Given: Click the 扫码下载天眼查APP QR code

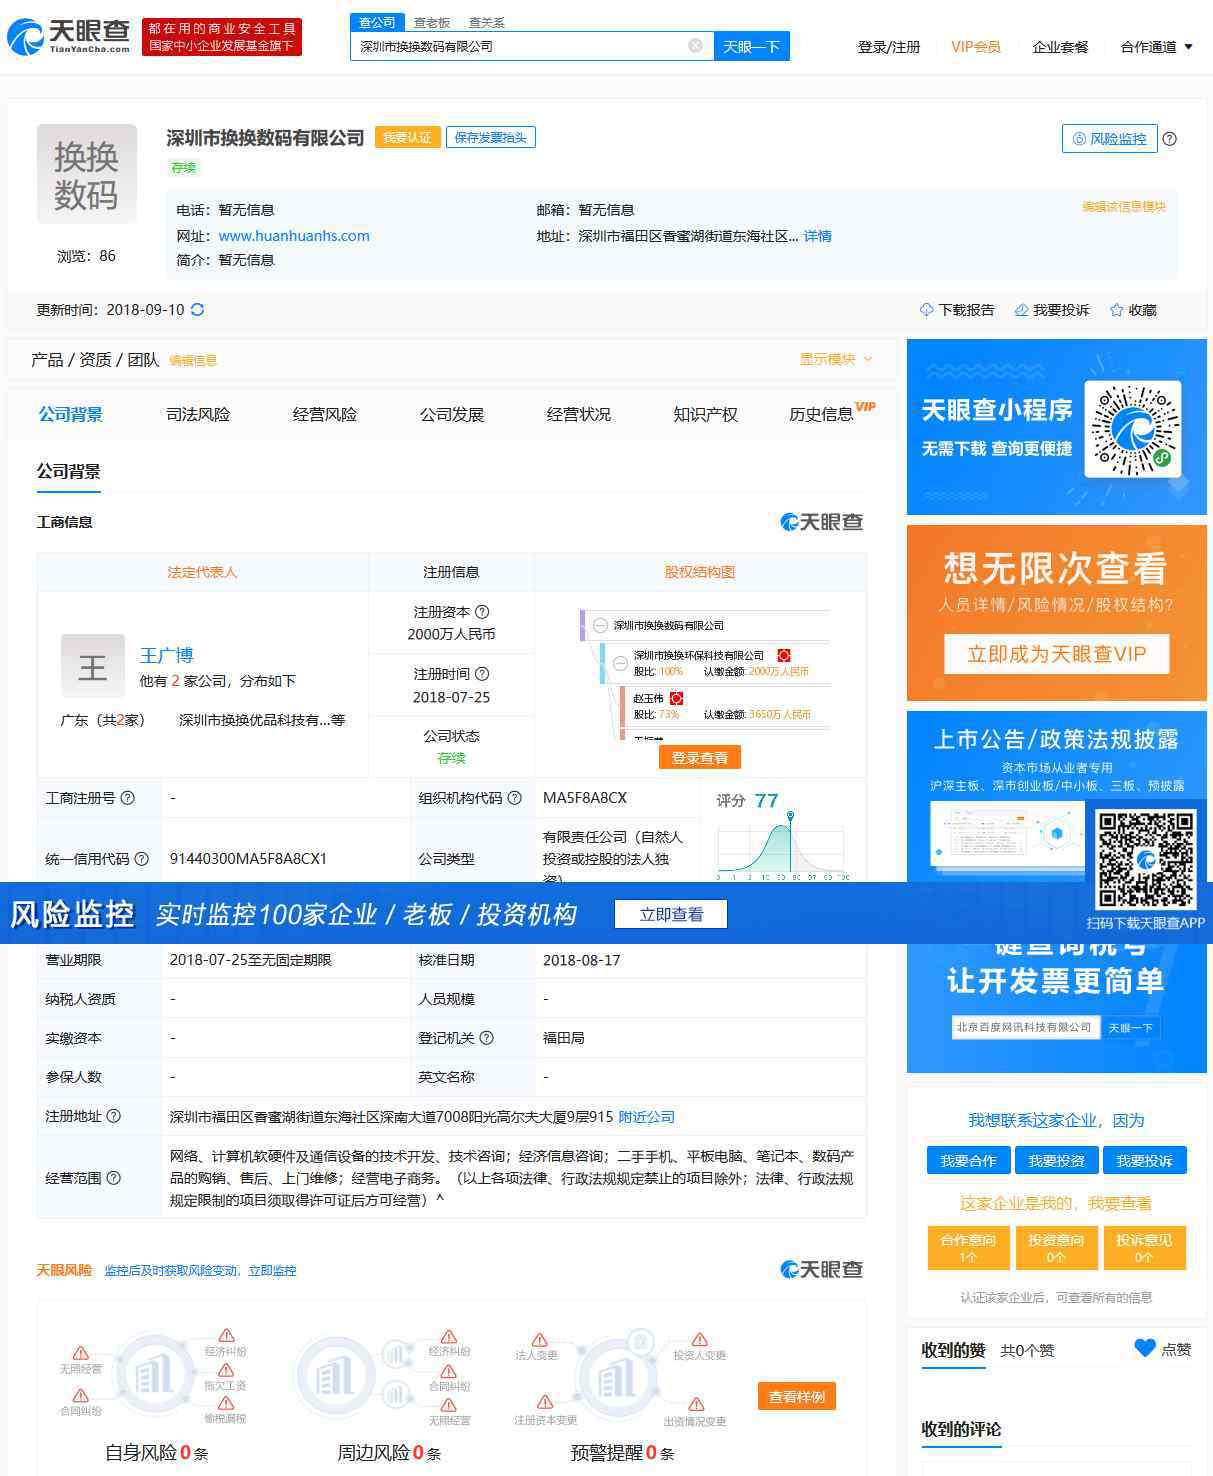Looking at the screenshot, I should pos(1146,859).
